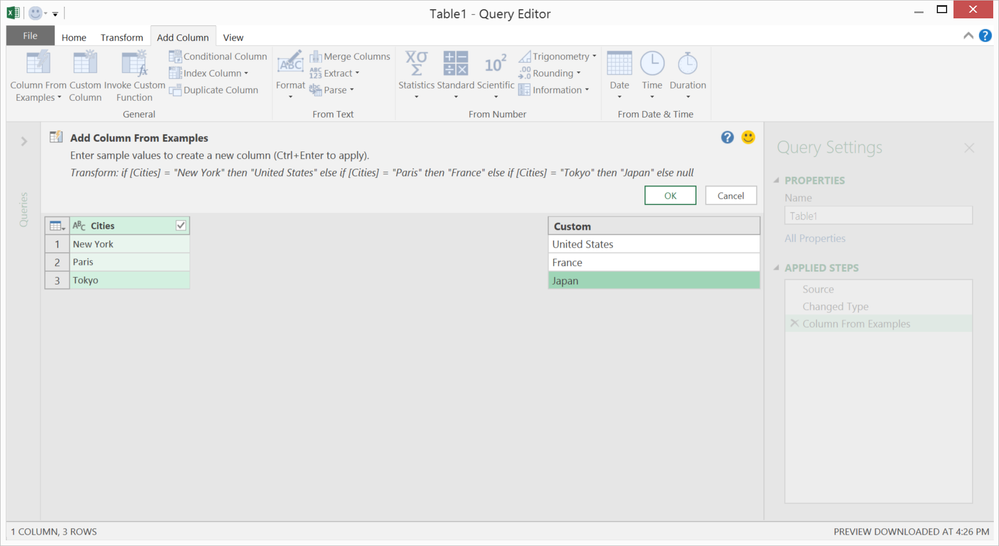Image resolution: width=999 pixels, height=546 pixels.
Task: Click the Invoke Custom Function icon
Action: [x=134, y=62]
